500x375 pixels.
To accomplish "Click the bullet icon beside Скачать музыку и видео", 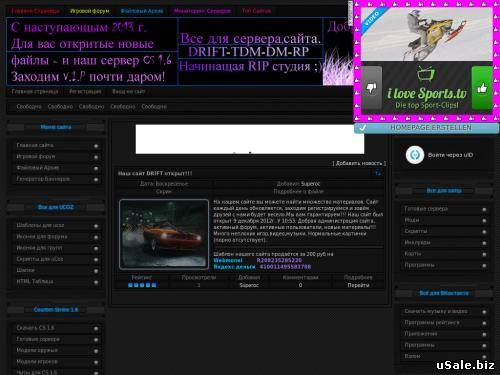I will point(484,312).
